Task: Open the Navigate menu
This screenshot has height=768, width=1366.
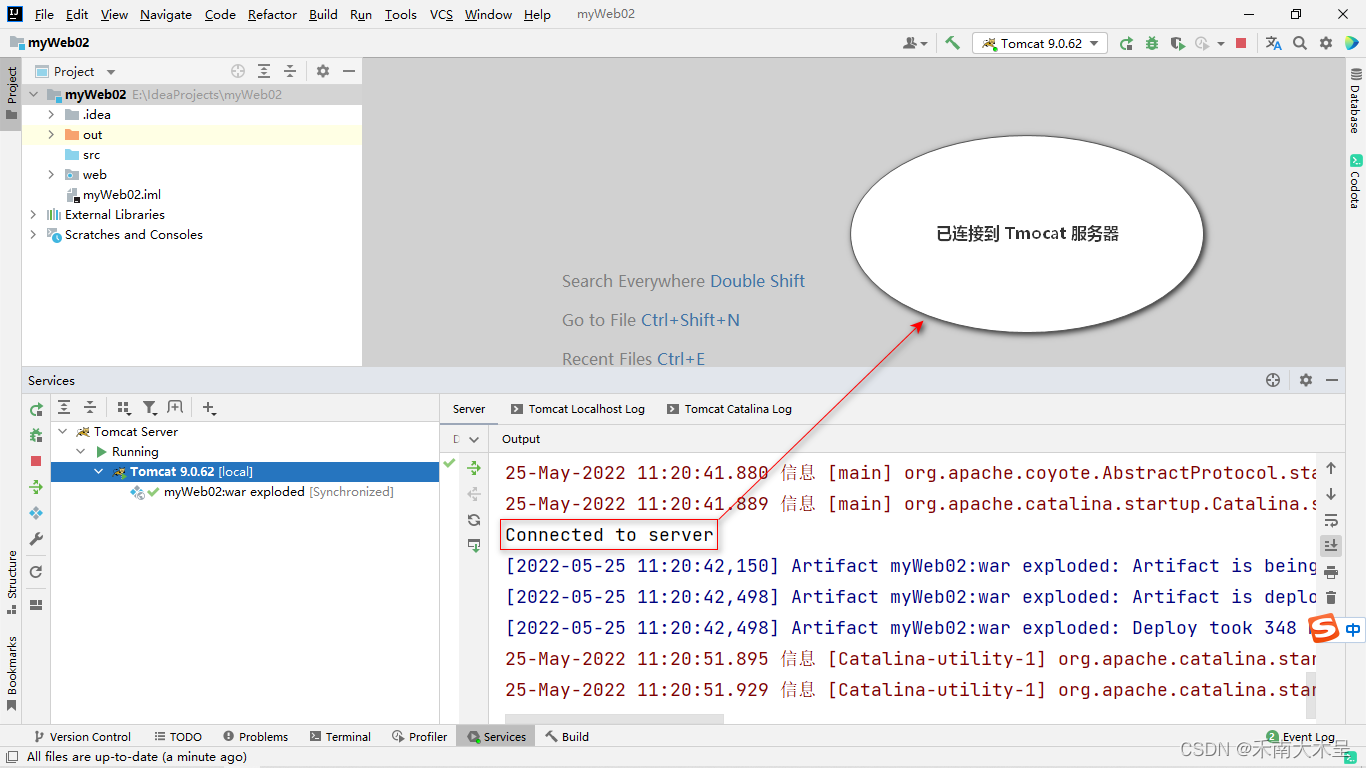Action: click(165, 14)
